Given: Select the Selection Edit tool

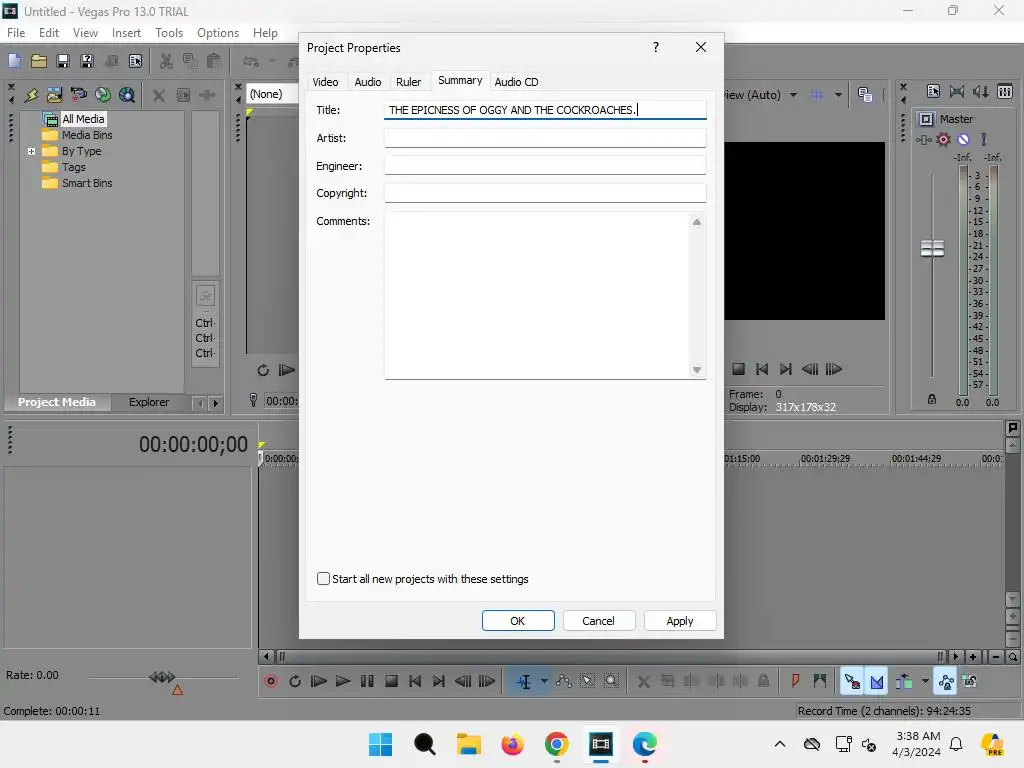Looking at the screenshot, I should coord(588,681).
